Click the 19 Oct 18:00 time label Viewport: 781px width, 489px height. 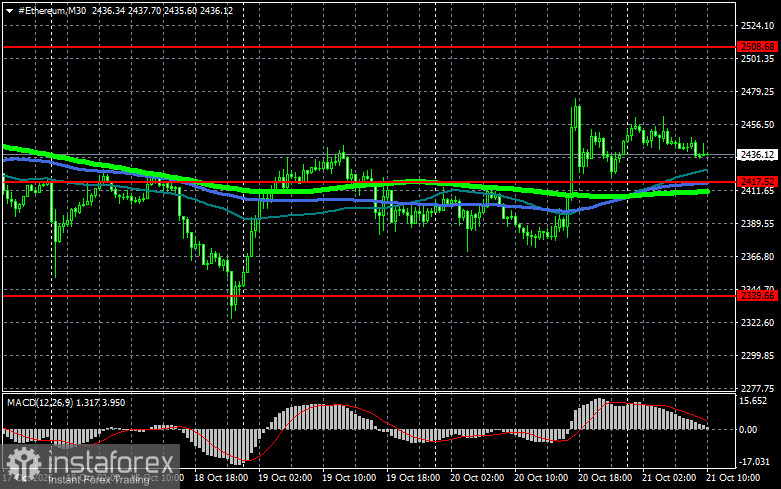413,478
